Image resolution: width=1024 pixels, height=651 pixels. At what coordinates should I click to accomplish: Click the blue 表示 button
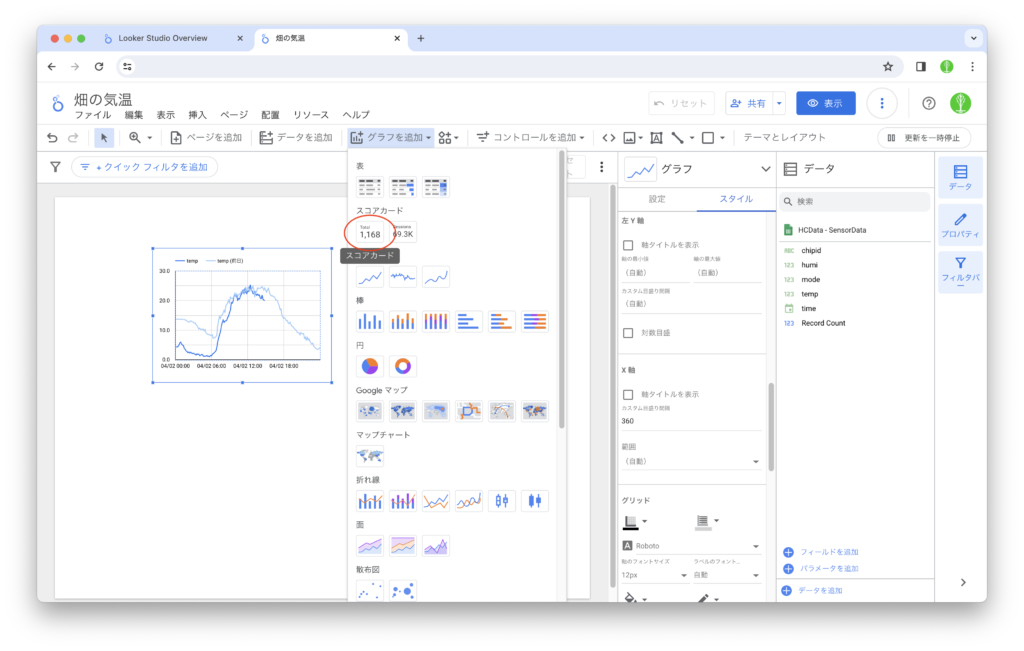click(x=825, y=103)
